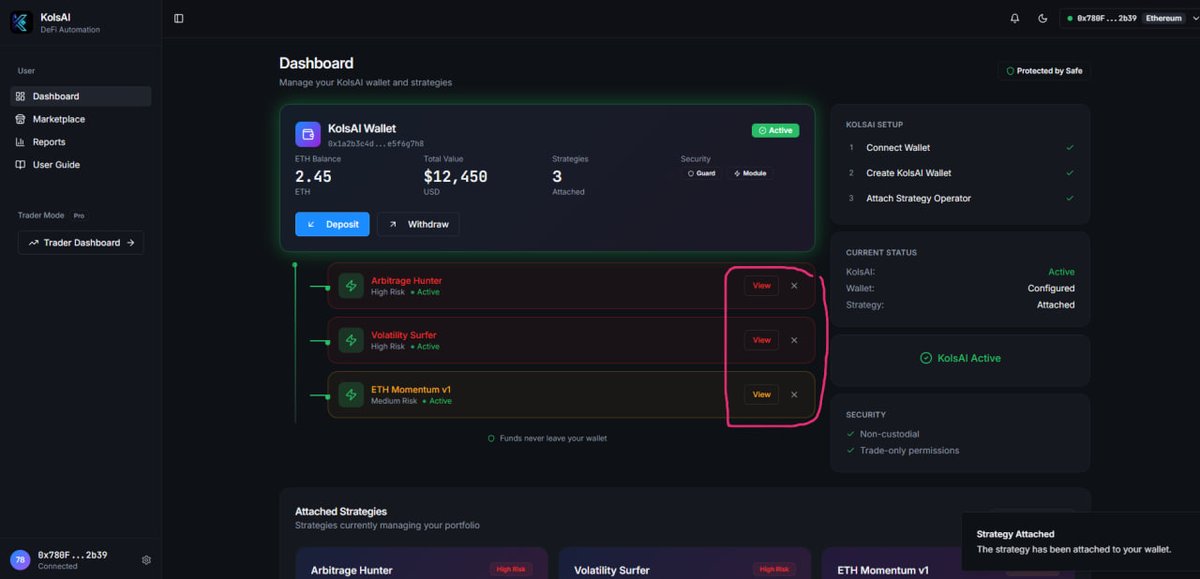Click High Risk tag on Arbitrage Hunter card
Image resolution: width=1200 pixels, height=579 pixels.
(x=511, y=569)
